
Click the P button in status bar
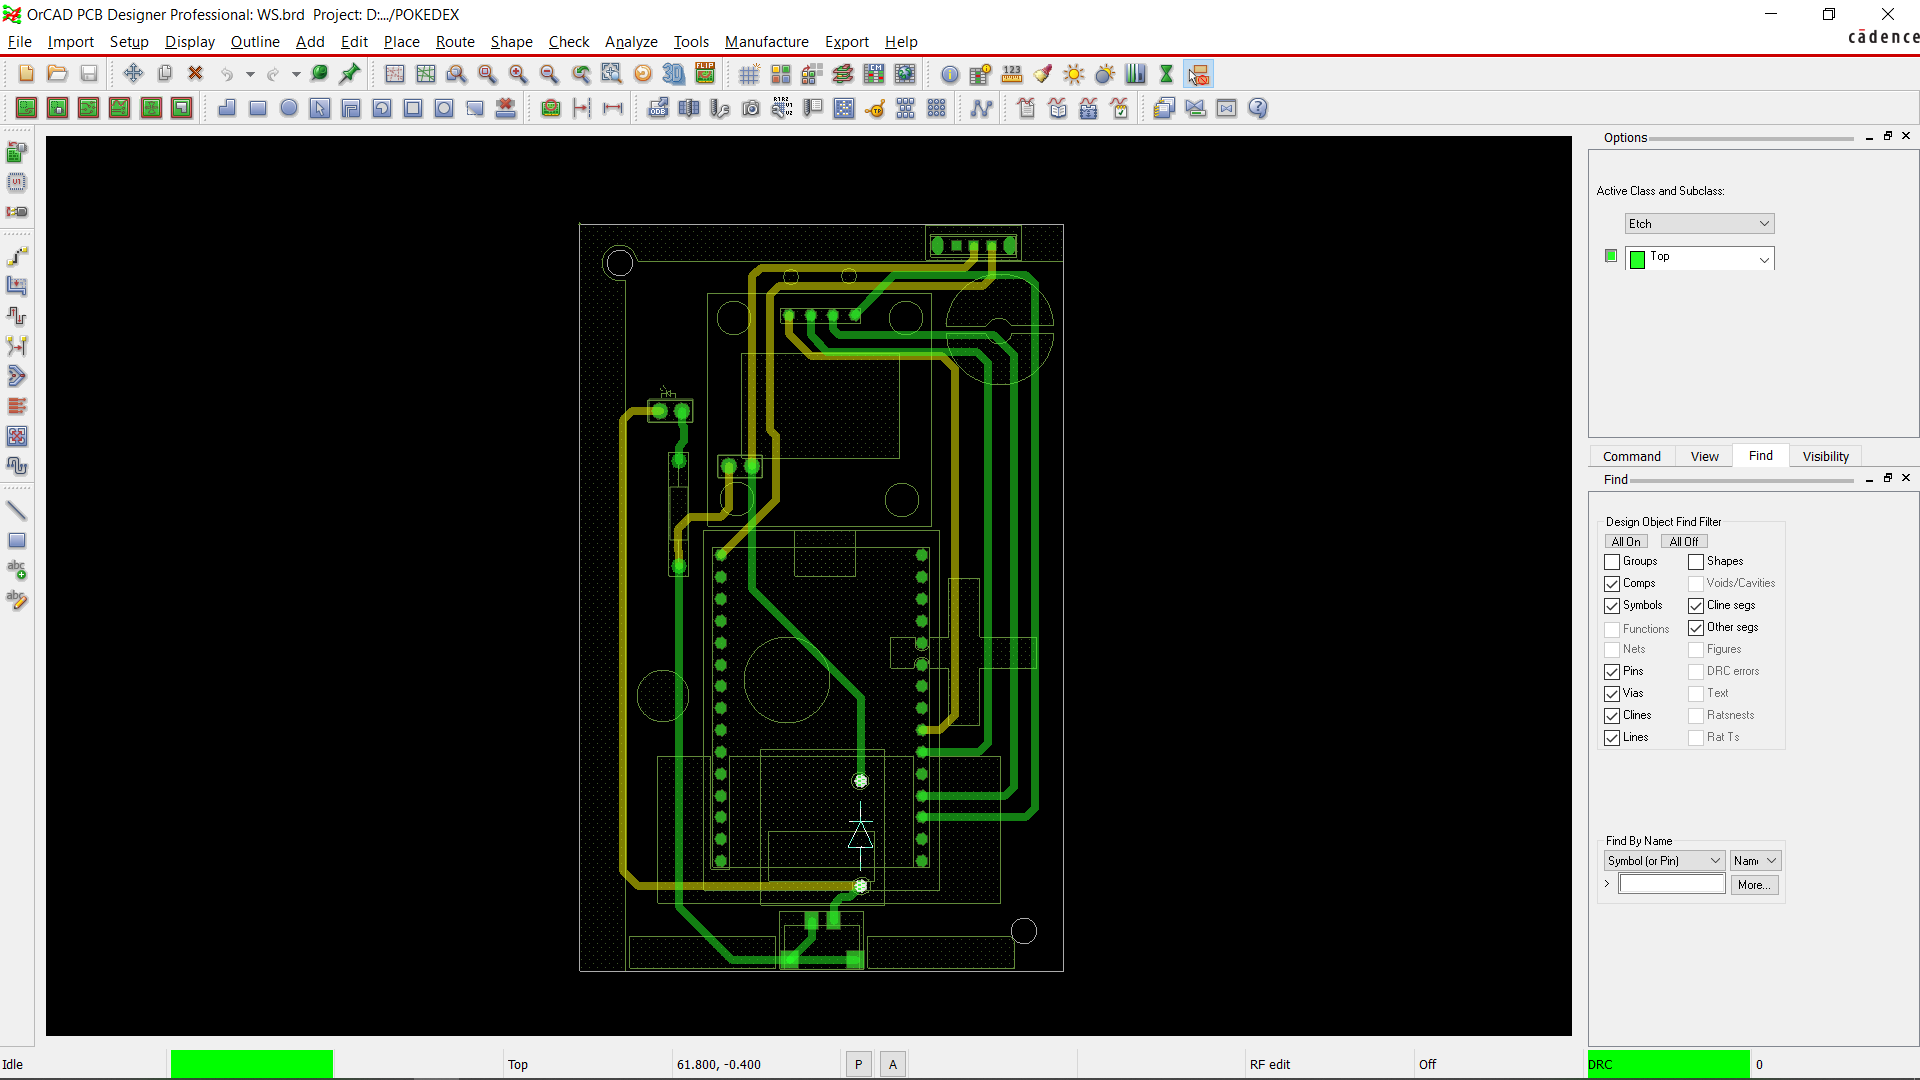click(x=858, y=1065)
